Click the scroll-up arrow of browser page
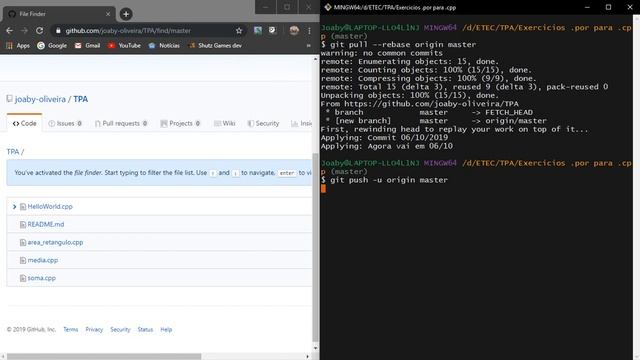The image size is (640, 360). point(315,59)
